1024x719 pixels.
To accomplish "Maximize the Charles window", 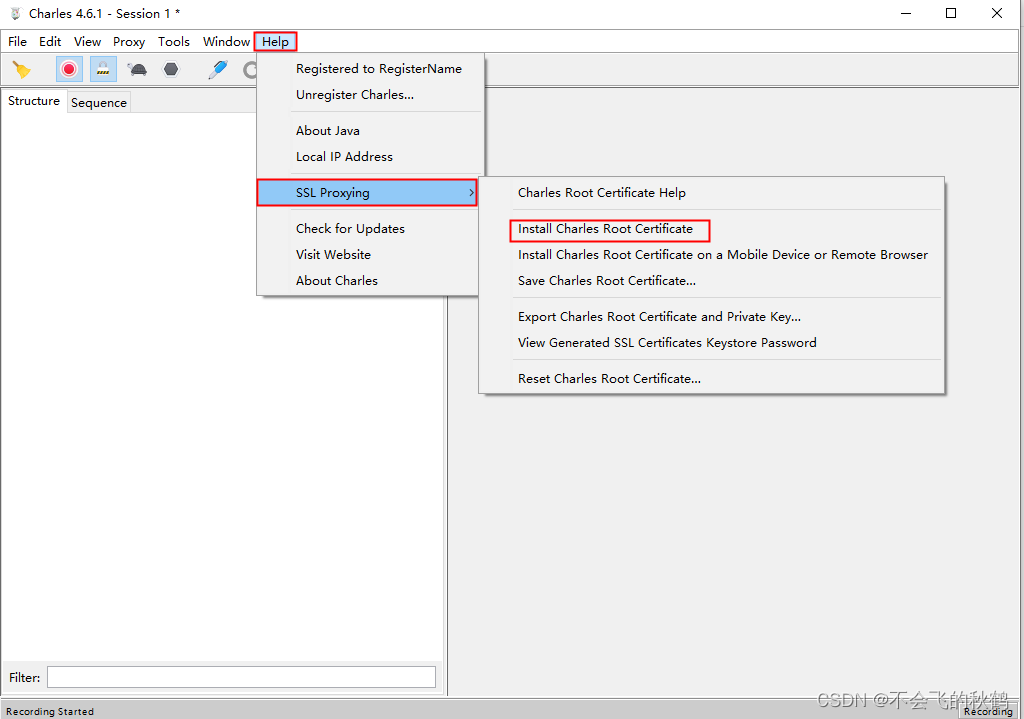I will (x=951, y=14).
